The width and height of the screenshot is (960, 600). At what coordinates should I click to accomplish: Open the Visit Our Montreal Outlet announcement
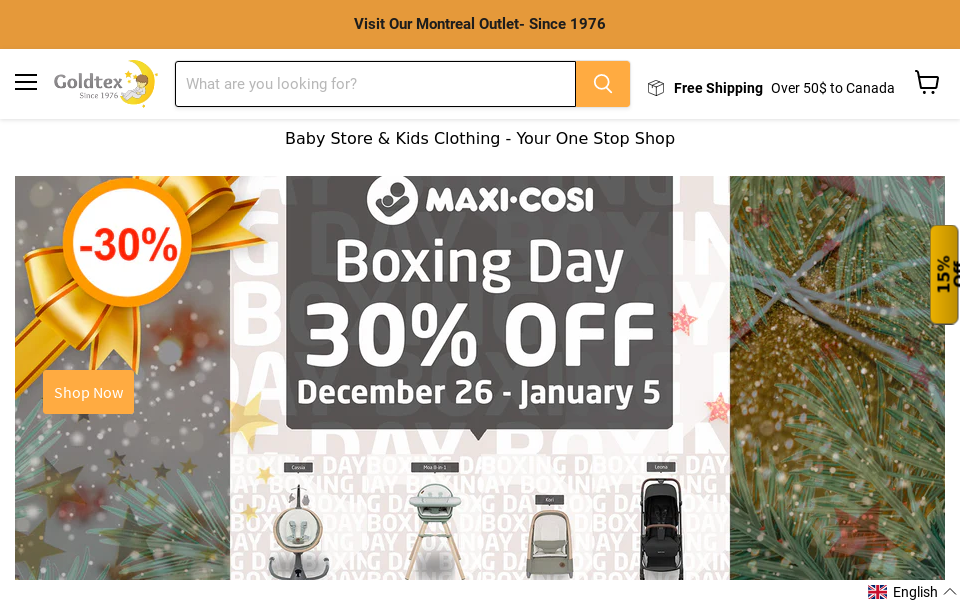480,24
